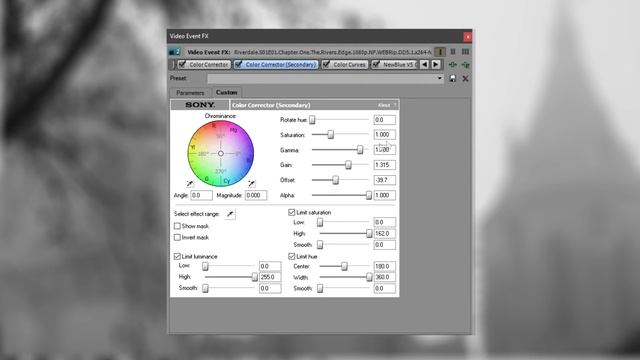Activate Select effect range eyedropper

[x=230, y=213]
